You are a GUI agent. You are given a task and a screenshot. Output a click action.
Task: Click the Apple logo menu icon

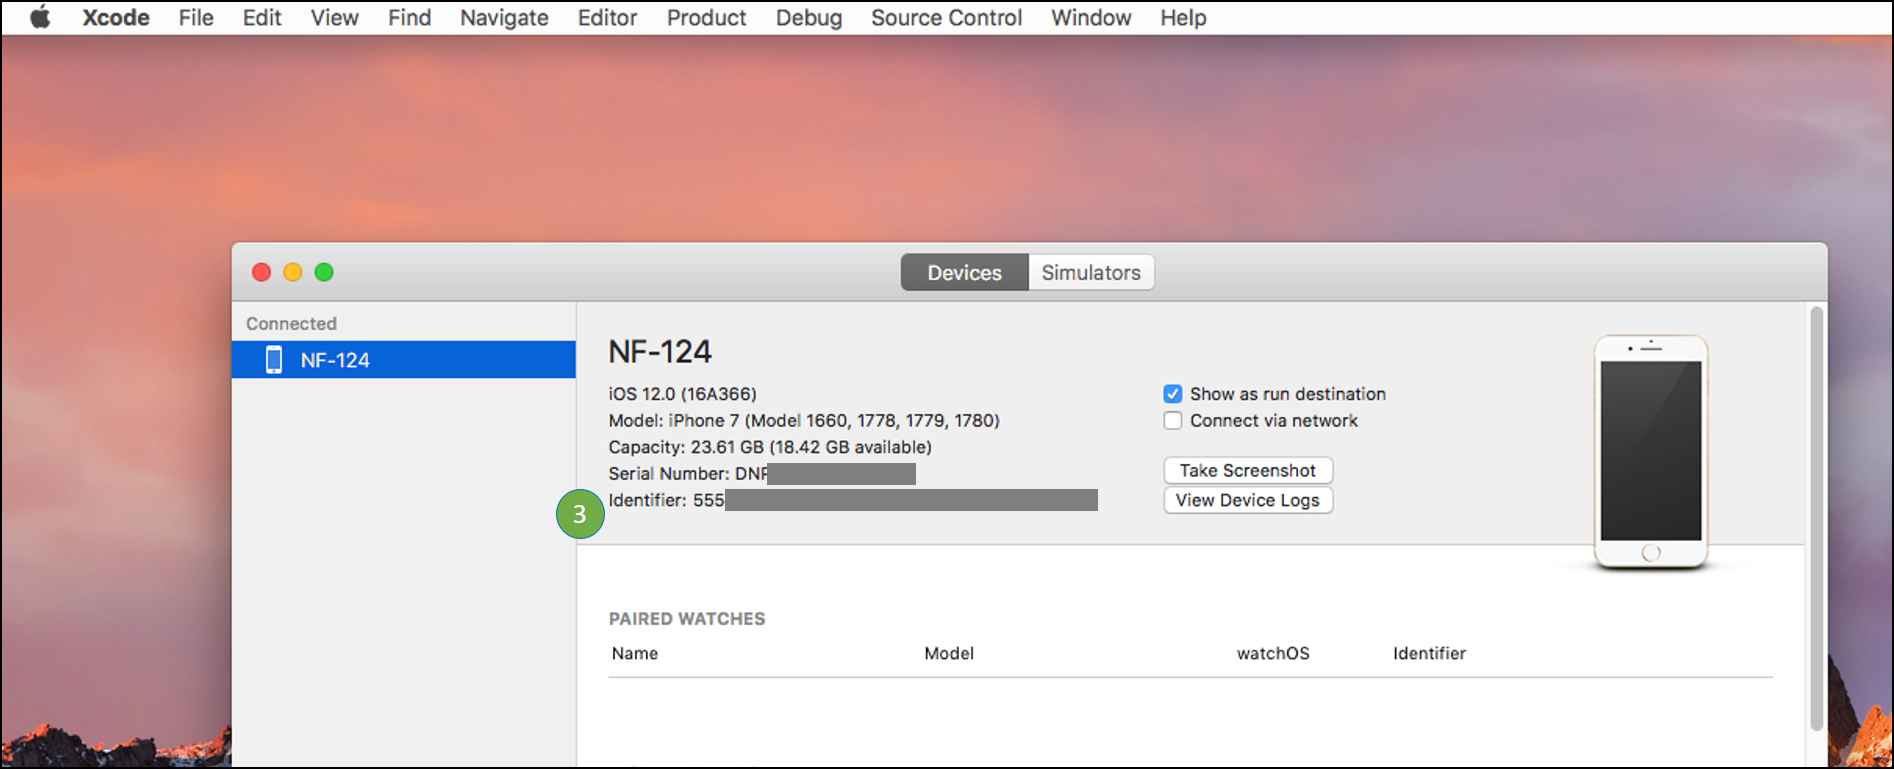click(x=40, y=18)
